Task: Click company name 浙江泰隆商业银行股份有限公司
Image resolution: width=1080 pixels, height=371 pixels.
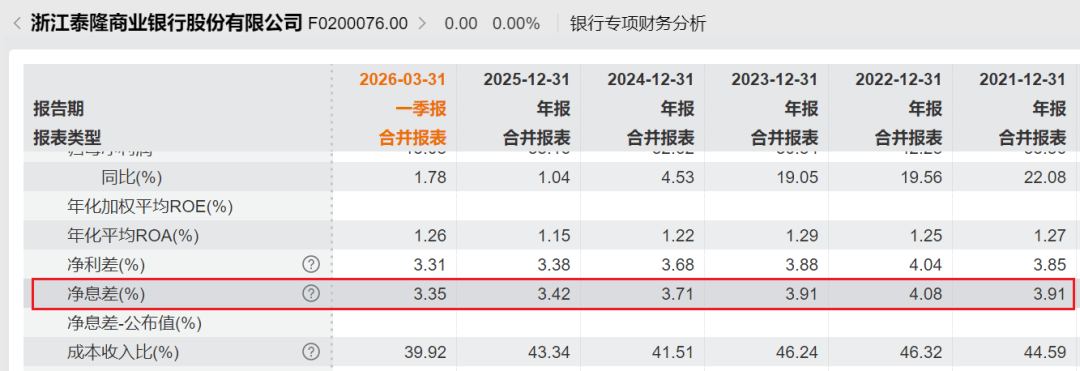Action: 167,23
